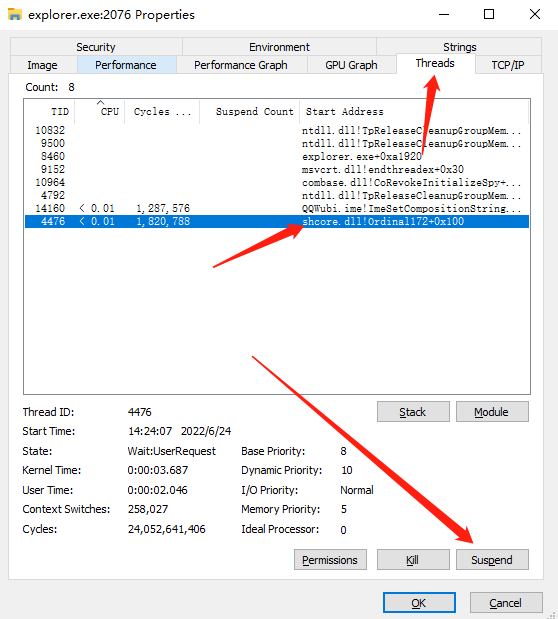Switch to the TCP/IP tab
The width and height of the screenshot is (558, 619).
pos(508,65)
